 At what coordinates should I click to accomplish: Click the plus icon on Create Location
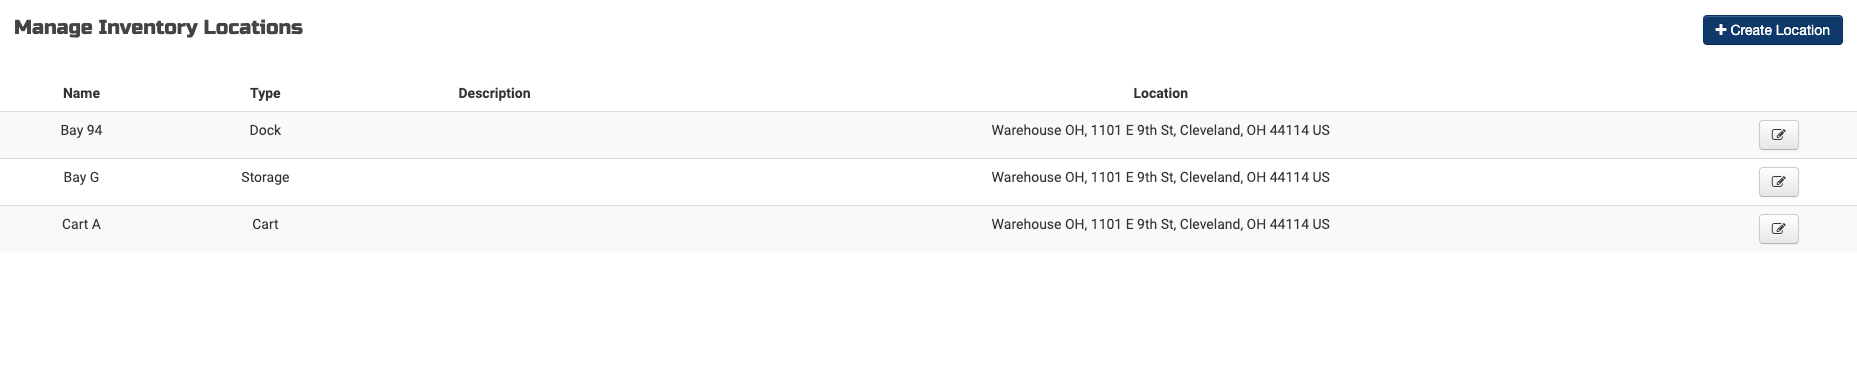pos(1720,30)
